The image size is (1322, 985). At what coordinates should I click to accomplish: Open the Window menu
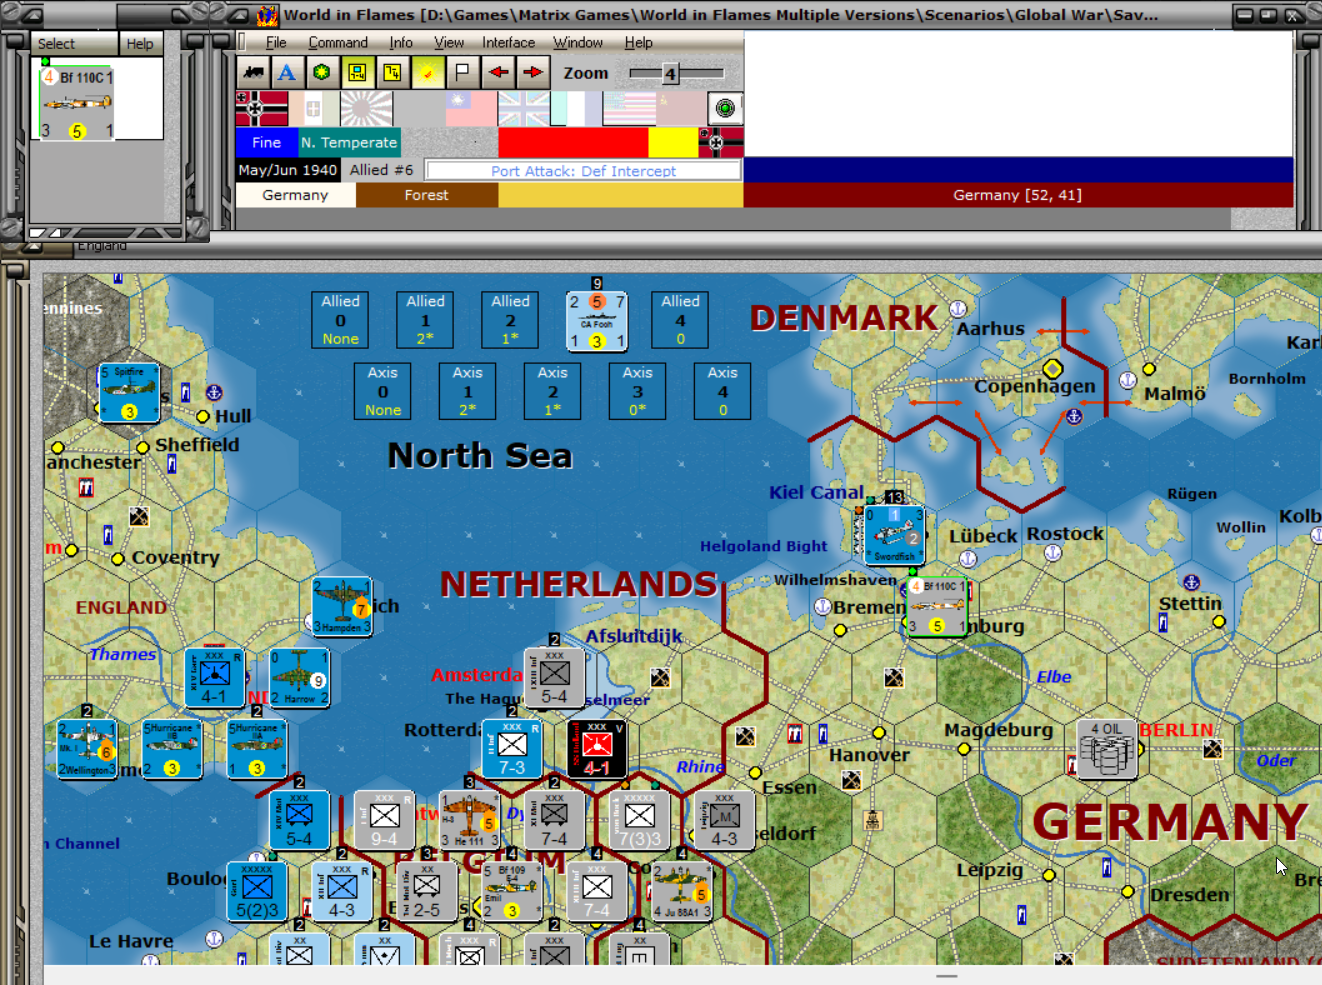578,42
